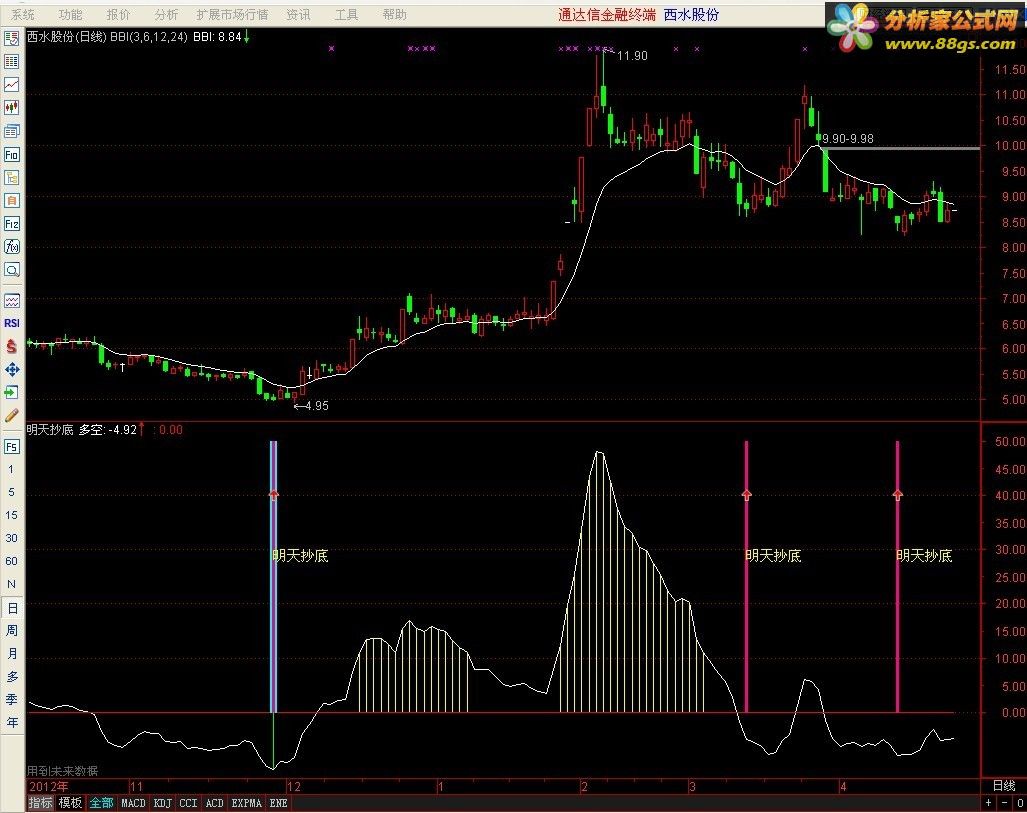This screenshot has width=1027, height=813.
Task: Open the 报价 menu
Action: coord(118,14)
